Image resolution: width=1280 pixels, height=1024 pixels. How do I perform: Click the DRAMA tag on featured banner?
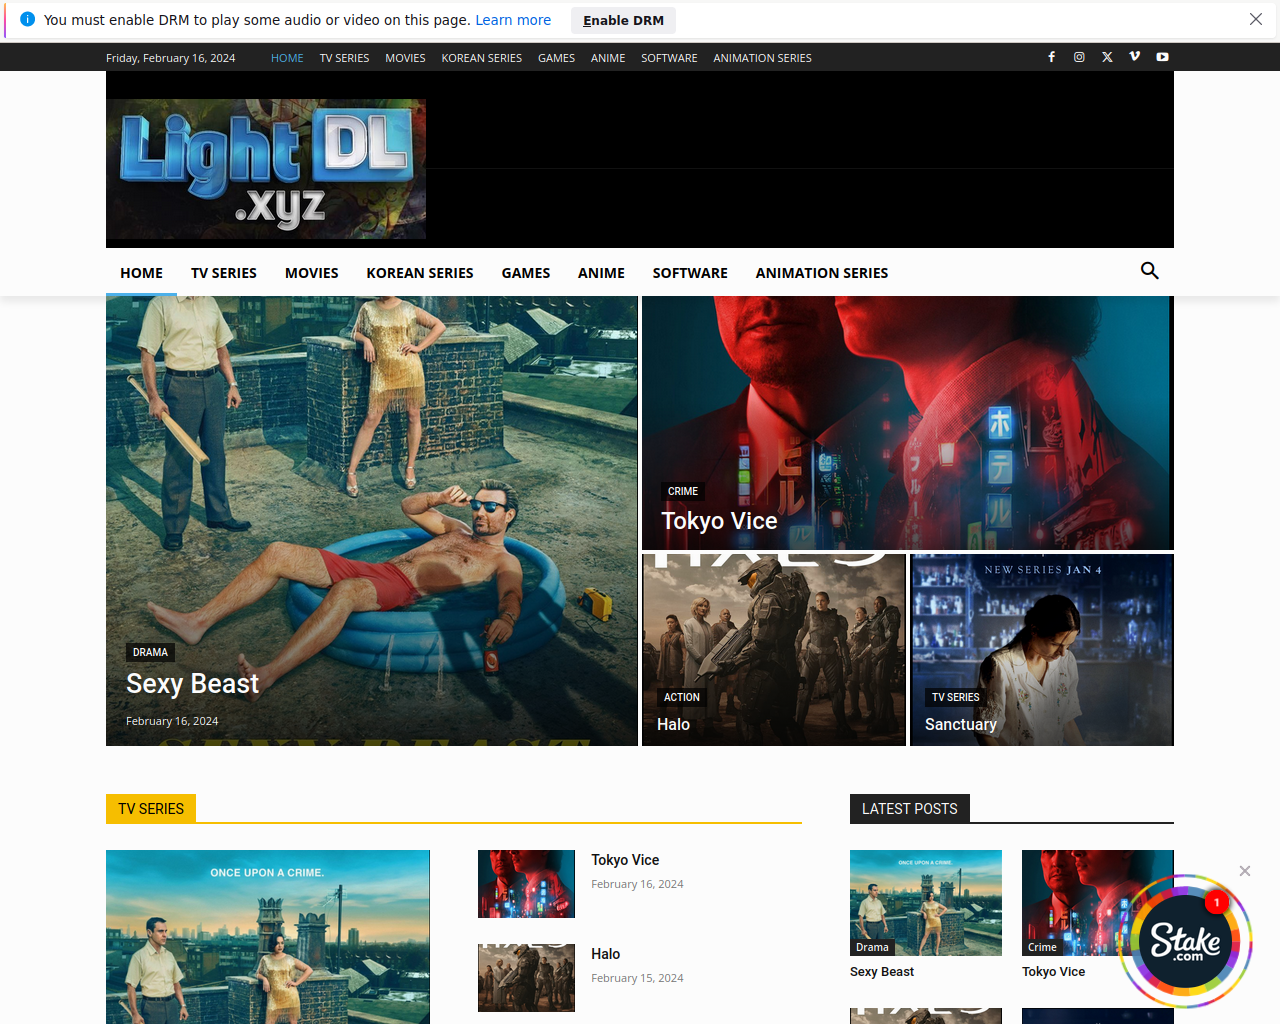(x=150, y=652)
